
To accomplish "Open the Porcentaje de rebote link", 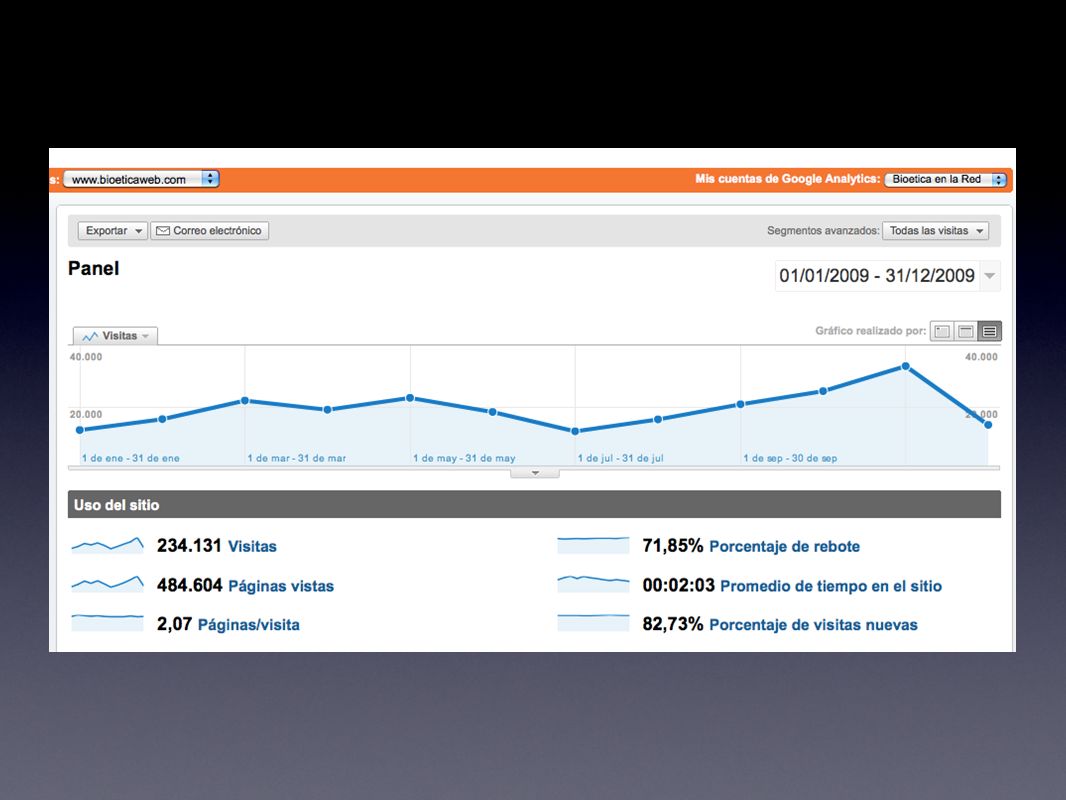I will coord(785,546).
